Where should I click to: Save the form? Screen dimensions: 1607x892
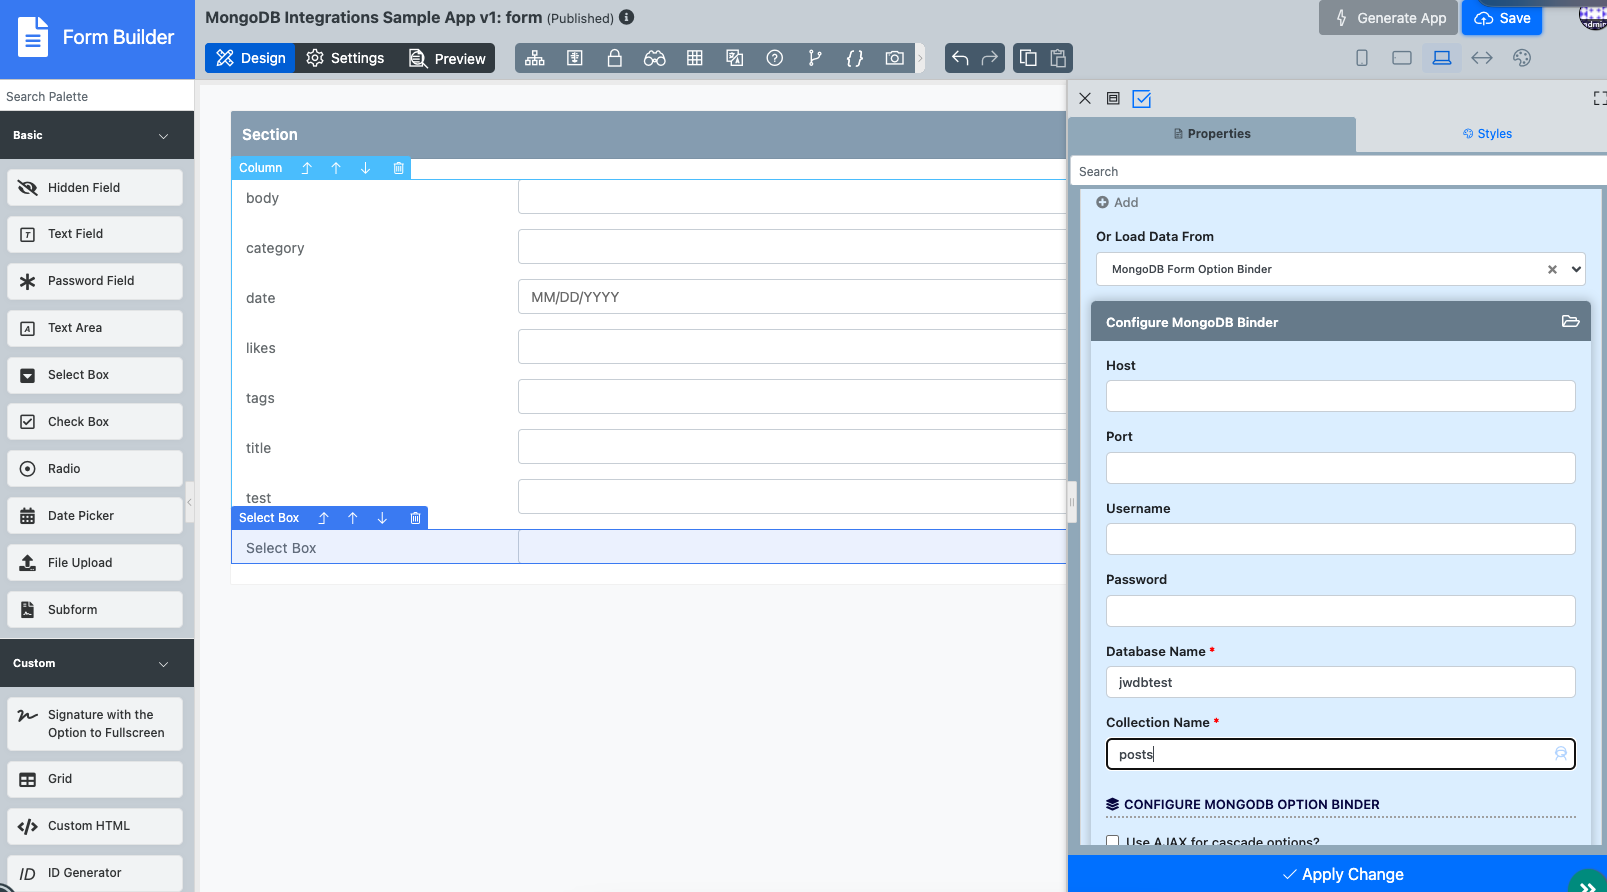(1502, 18)
